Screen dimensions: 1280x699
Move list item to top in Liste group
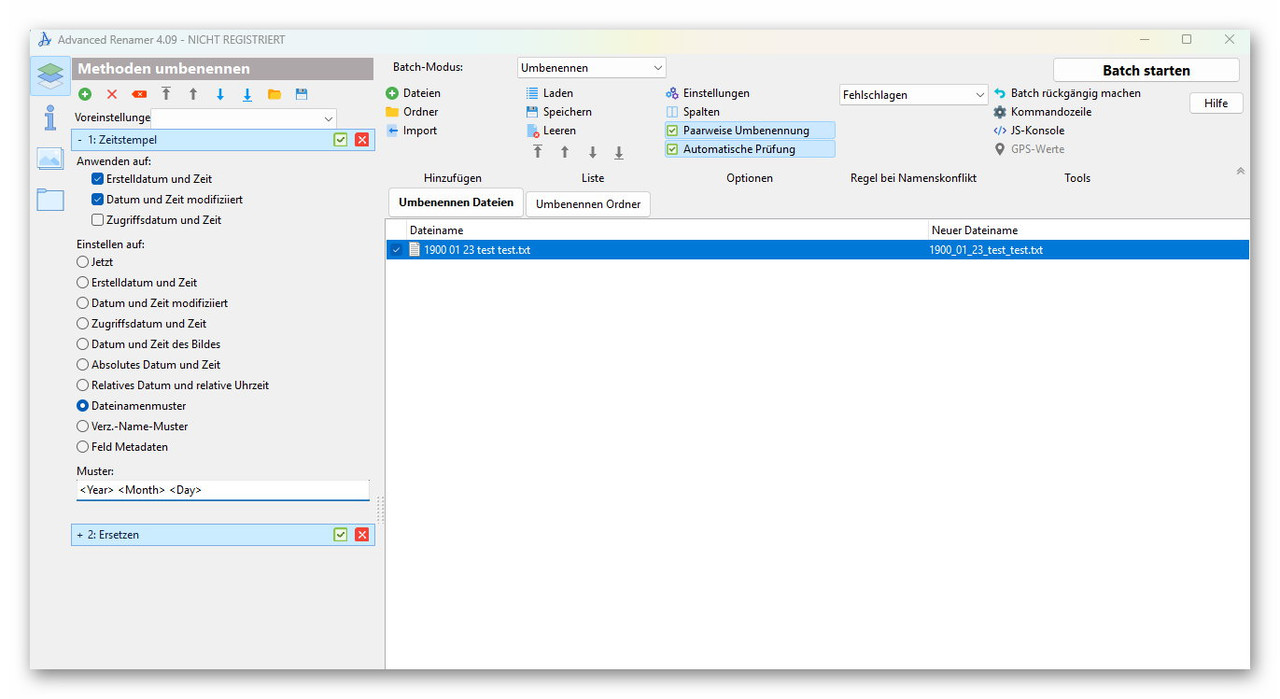coord(538,152)
